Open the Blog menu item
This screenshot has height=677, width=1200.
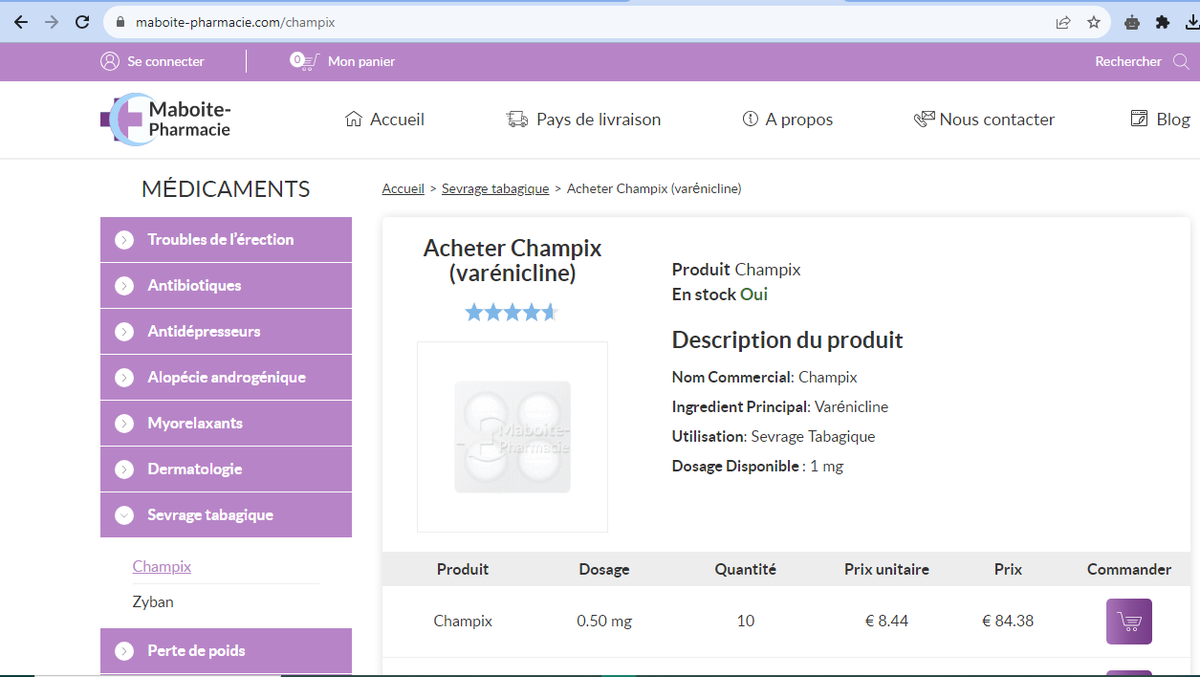[x=1160, y=119]
